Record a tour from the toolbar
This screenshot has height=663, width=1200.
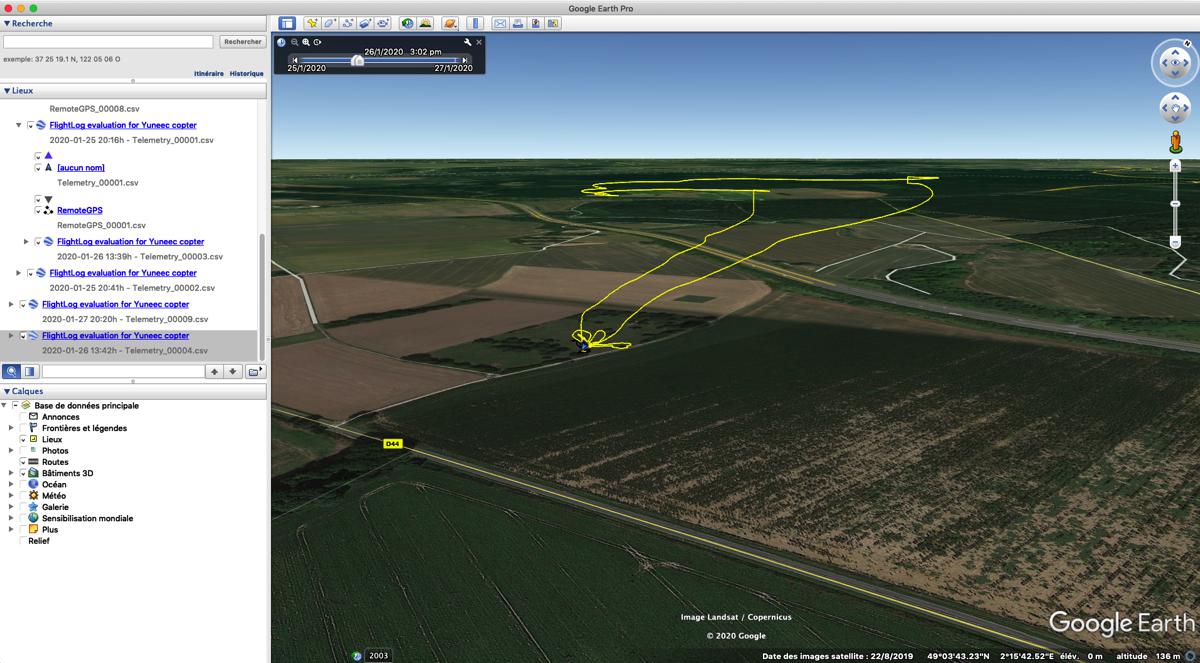(x=383, y=23)
